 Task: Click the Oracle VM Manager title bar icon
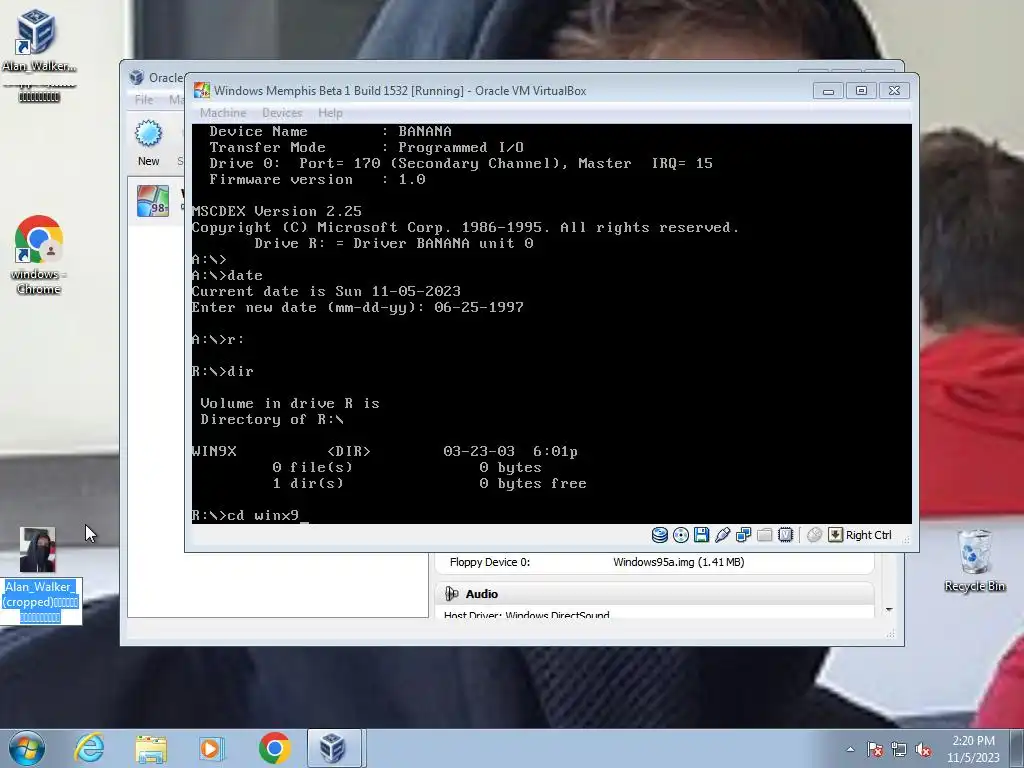[136, 77]
